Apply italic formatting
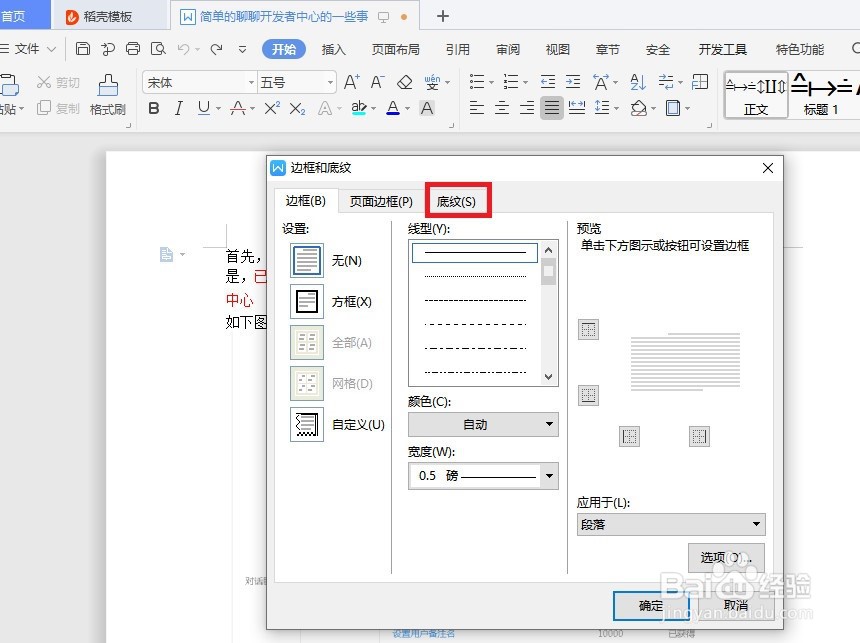Screen dimensions: 860x643 pos(178,108)
